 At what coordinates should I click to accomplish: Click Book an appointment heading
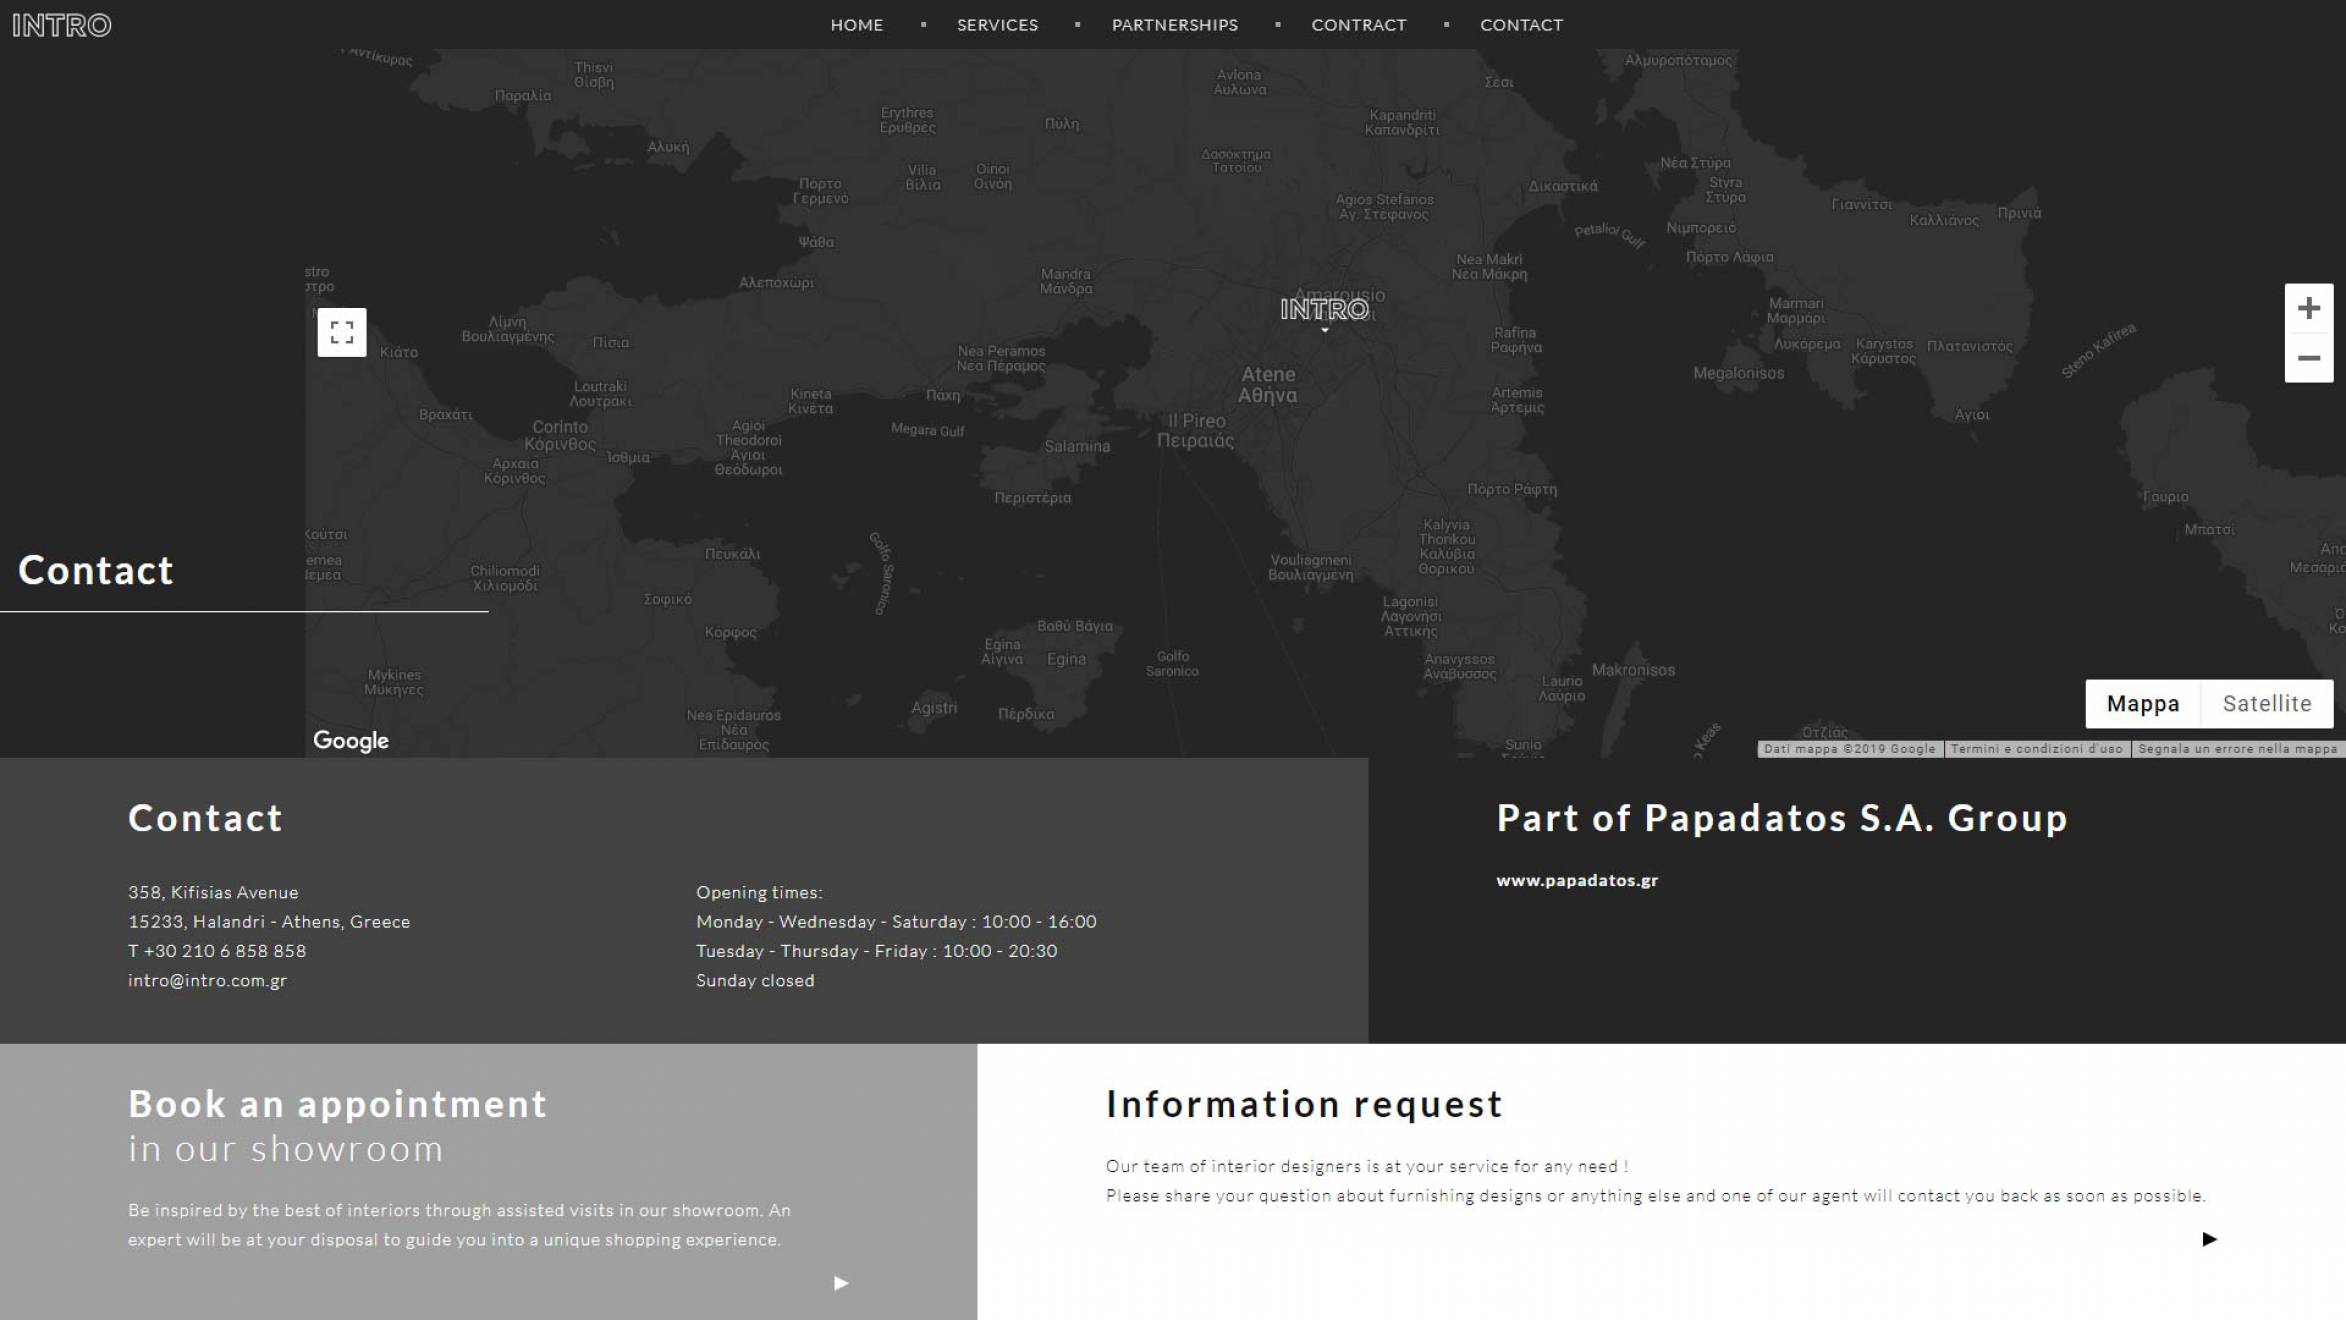pos(338,1104)
